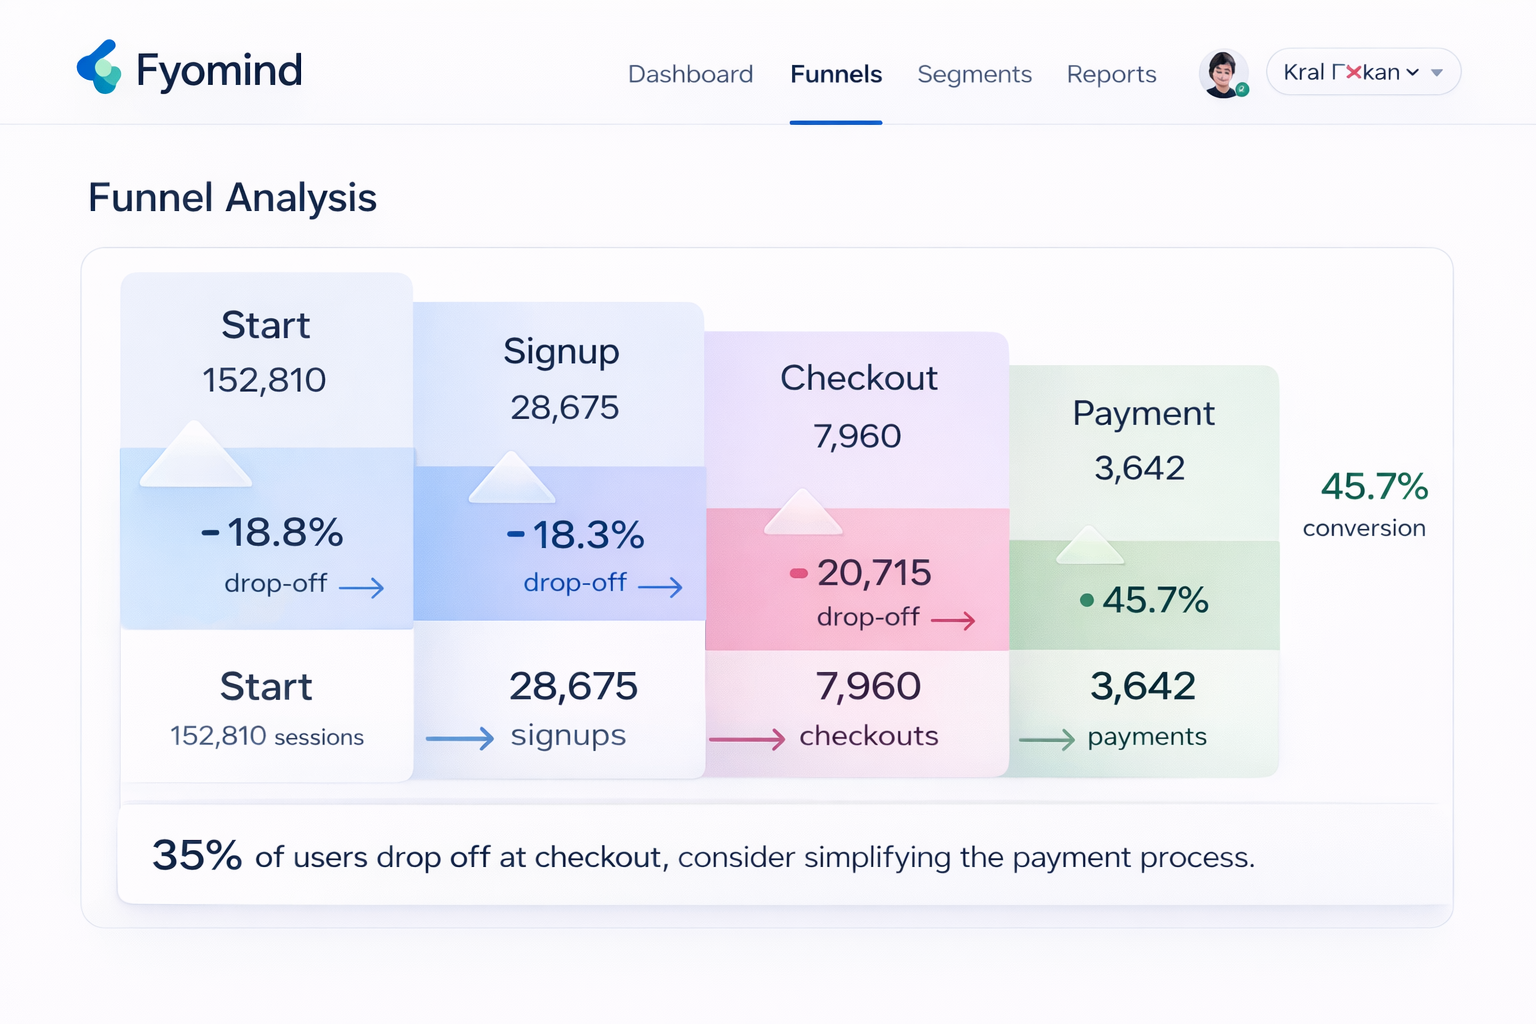Image resolution: width=1536 pixels, height=1024 pixels.
Task: Click the small chevron right after the user name
Action: 1412,73
